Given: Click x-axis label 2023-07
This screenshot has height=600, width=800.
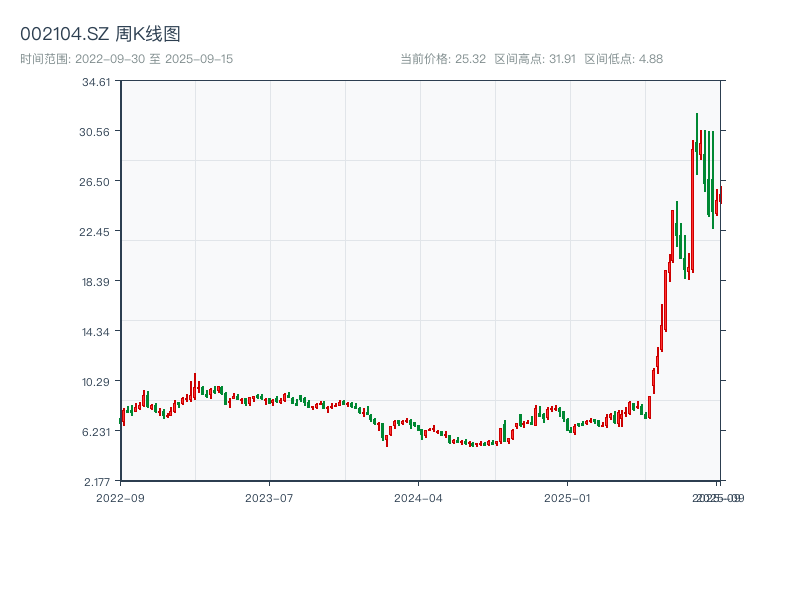Looking at the screenshot, I should [269, 498].
